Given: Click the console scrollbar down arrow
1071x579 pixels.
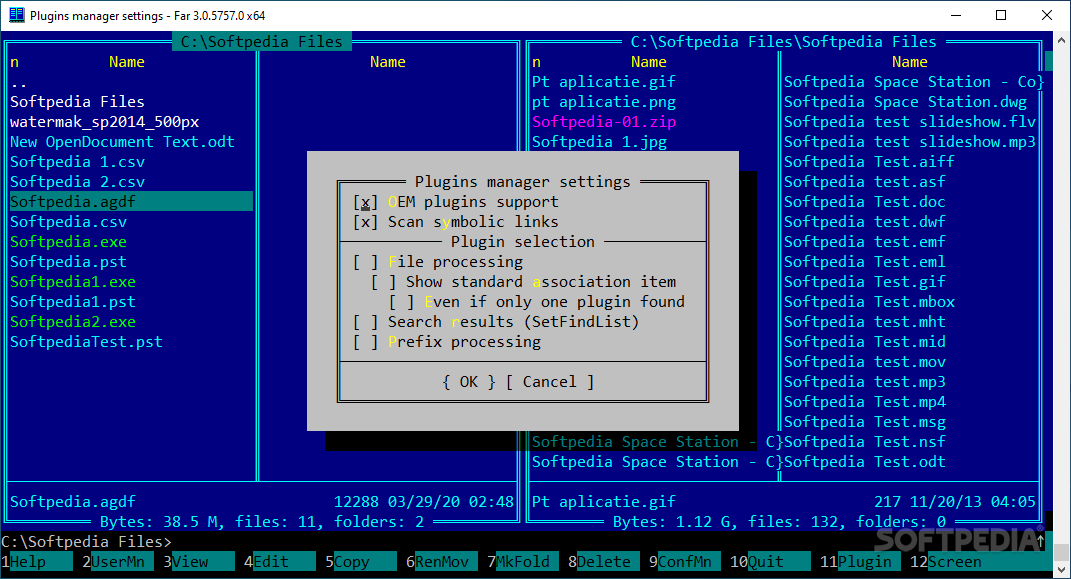Looking at the screenshot, I should tap(1061, 569).
